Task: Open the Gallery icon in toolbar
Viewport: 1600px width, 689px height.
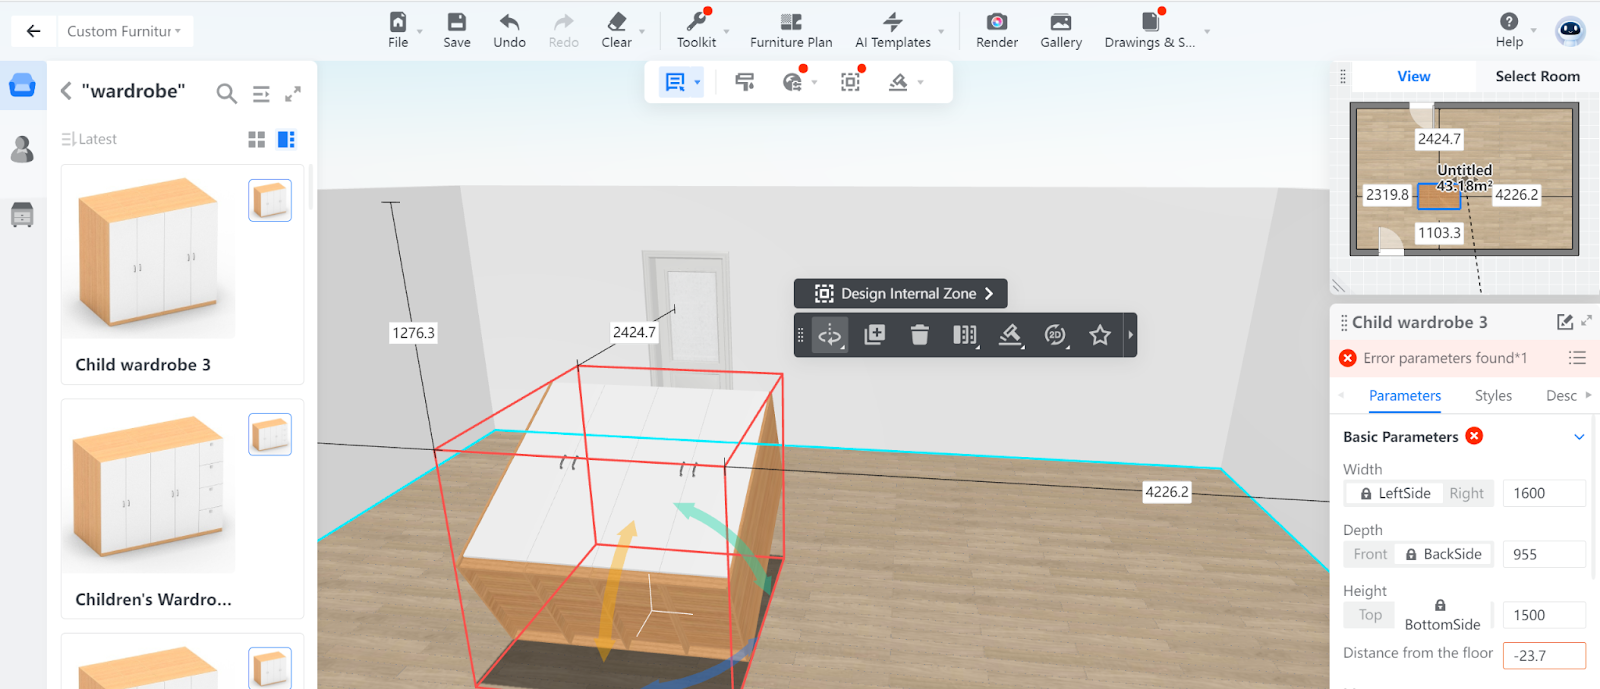Action: click(1060, 23)
